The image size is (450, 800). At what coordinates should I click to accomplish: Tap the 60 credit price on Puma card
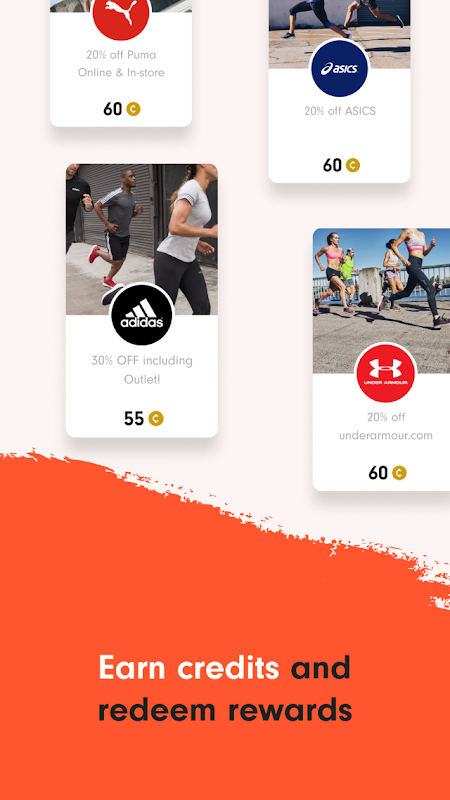click(x=113, y=109)
